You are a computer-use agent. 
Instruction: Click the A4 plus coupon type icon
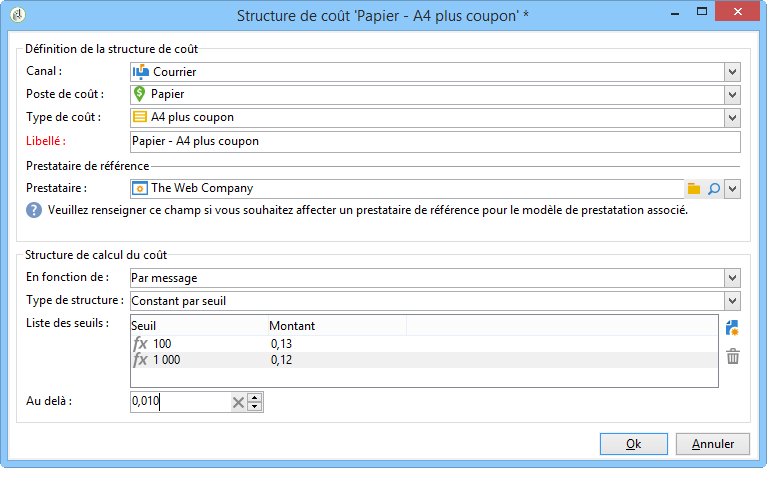coord(140,117)
